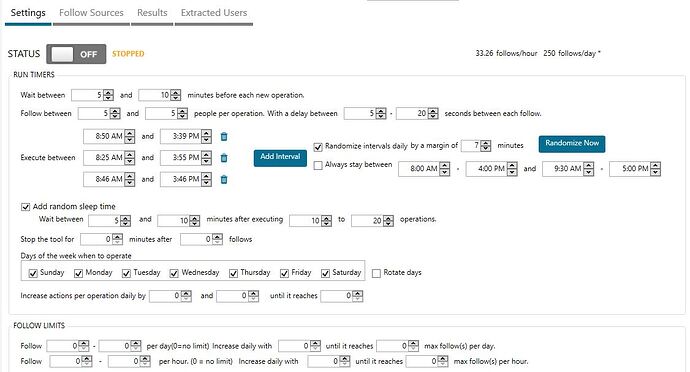Adjust after executing 10 operations spinner

click(310, 221)
